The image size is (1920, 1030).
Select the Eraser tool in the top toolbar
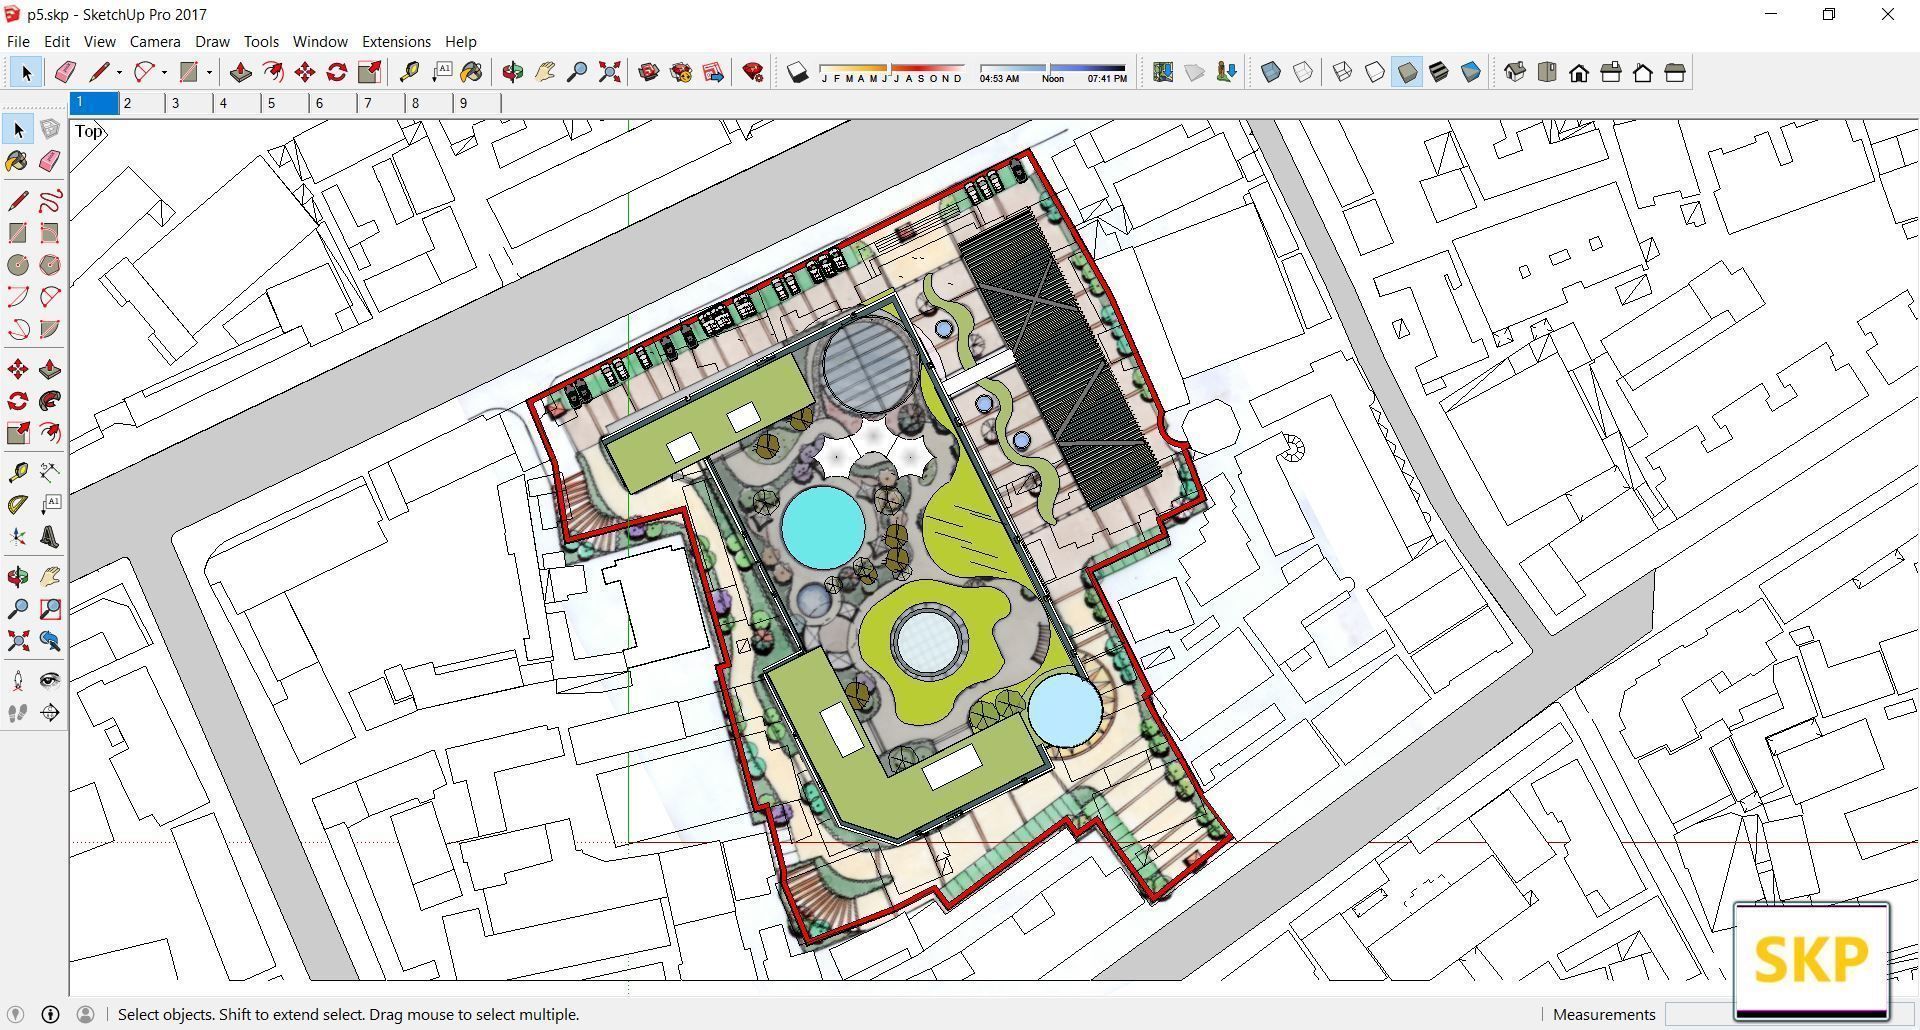pos(64,71)
